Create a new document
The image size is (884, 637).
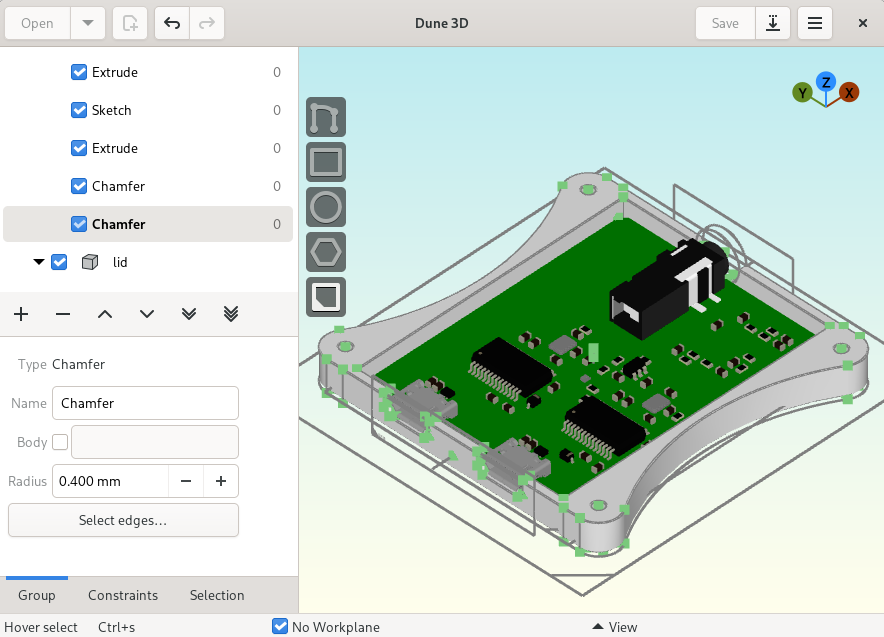[130, 23]
